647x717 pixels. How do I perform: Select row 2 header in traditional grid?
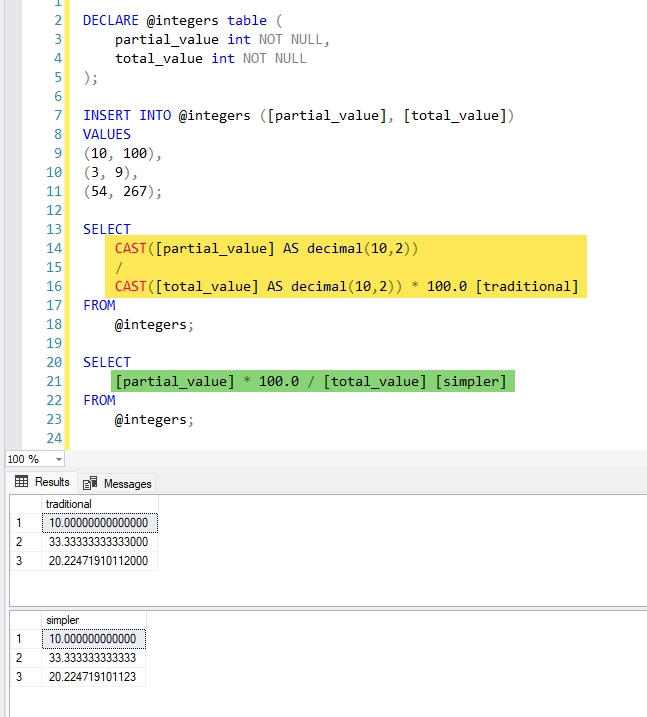(26, 542)
